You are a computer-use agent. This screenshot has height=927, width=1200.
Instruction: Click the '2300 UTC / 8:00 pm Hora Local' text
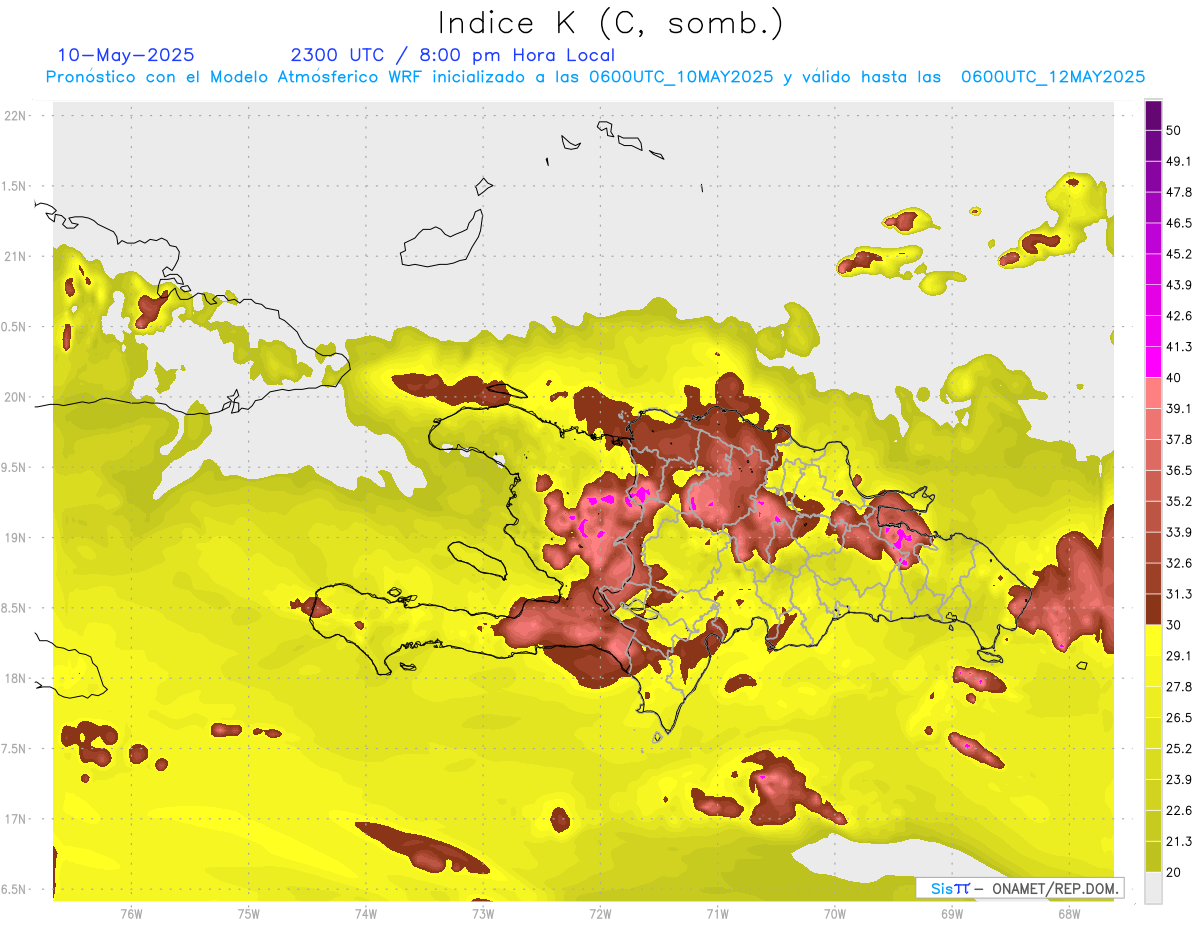click(452, 55)
